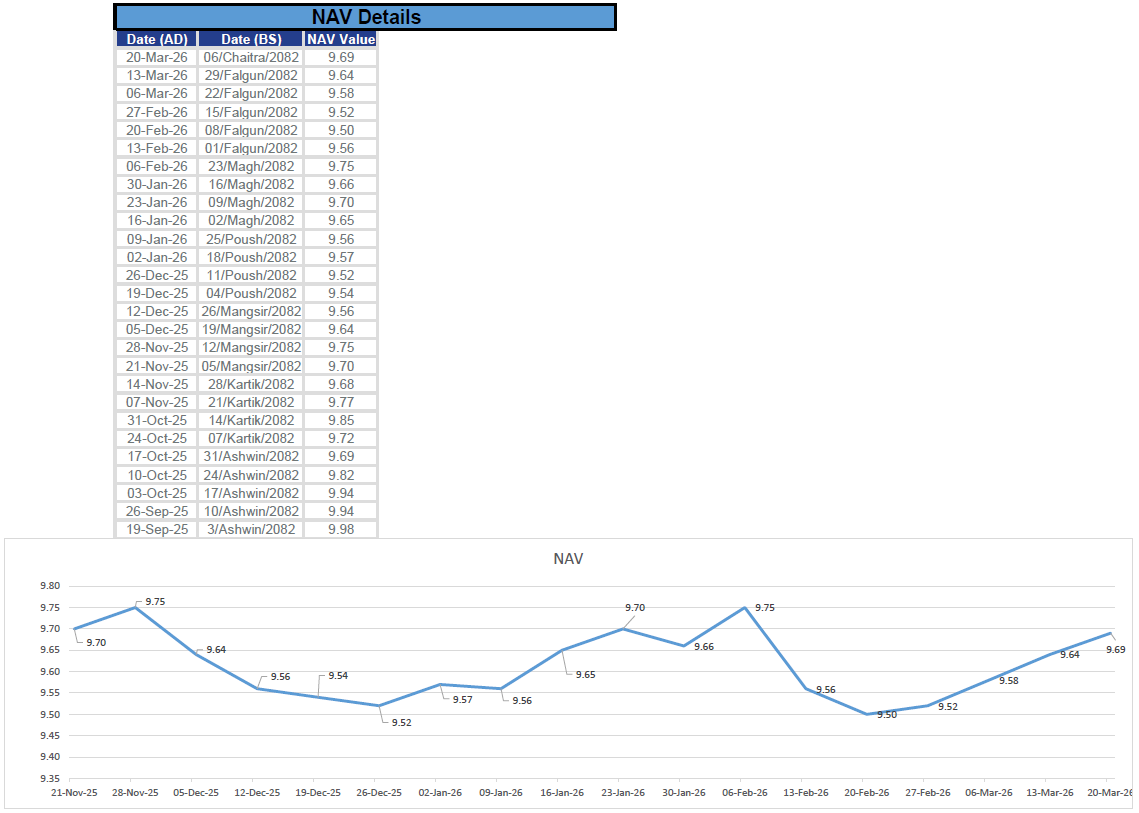The width and height of the screenshot is (1139, 813).
Task: Click the NAV Value column header
Action: 341,39
